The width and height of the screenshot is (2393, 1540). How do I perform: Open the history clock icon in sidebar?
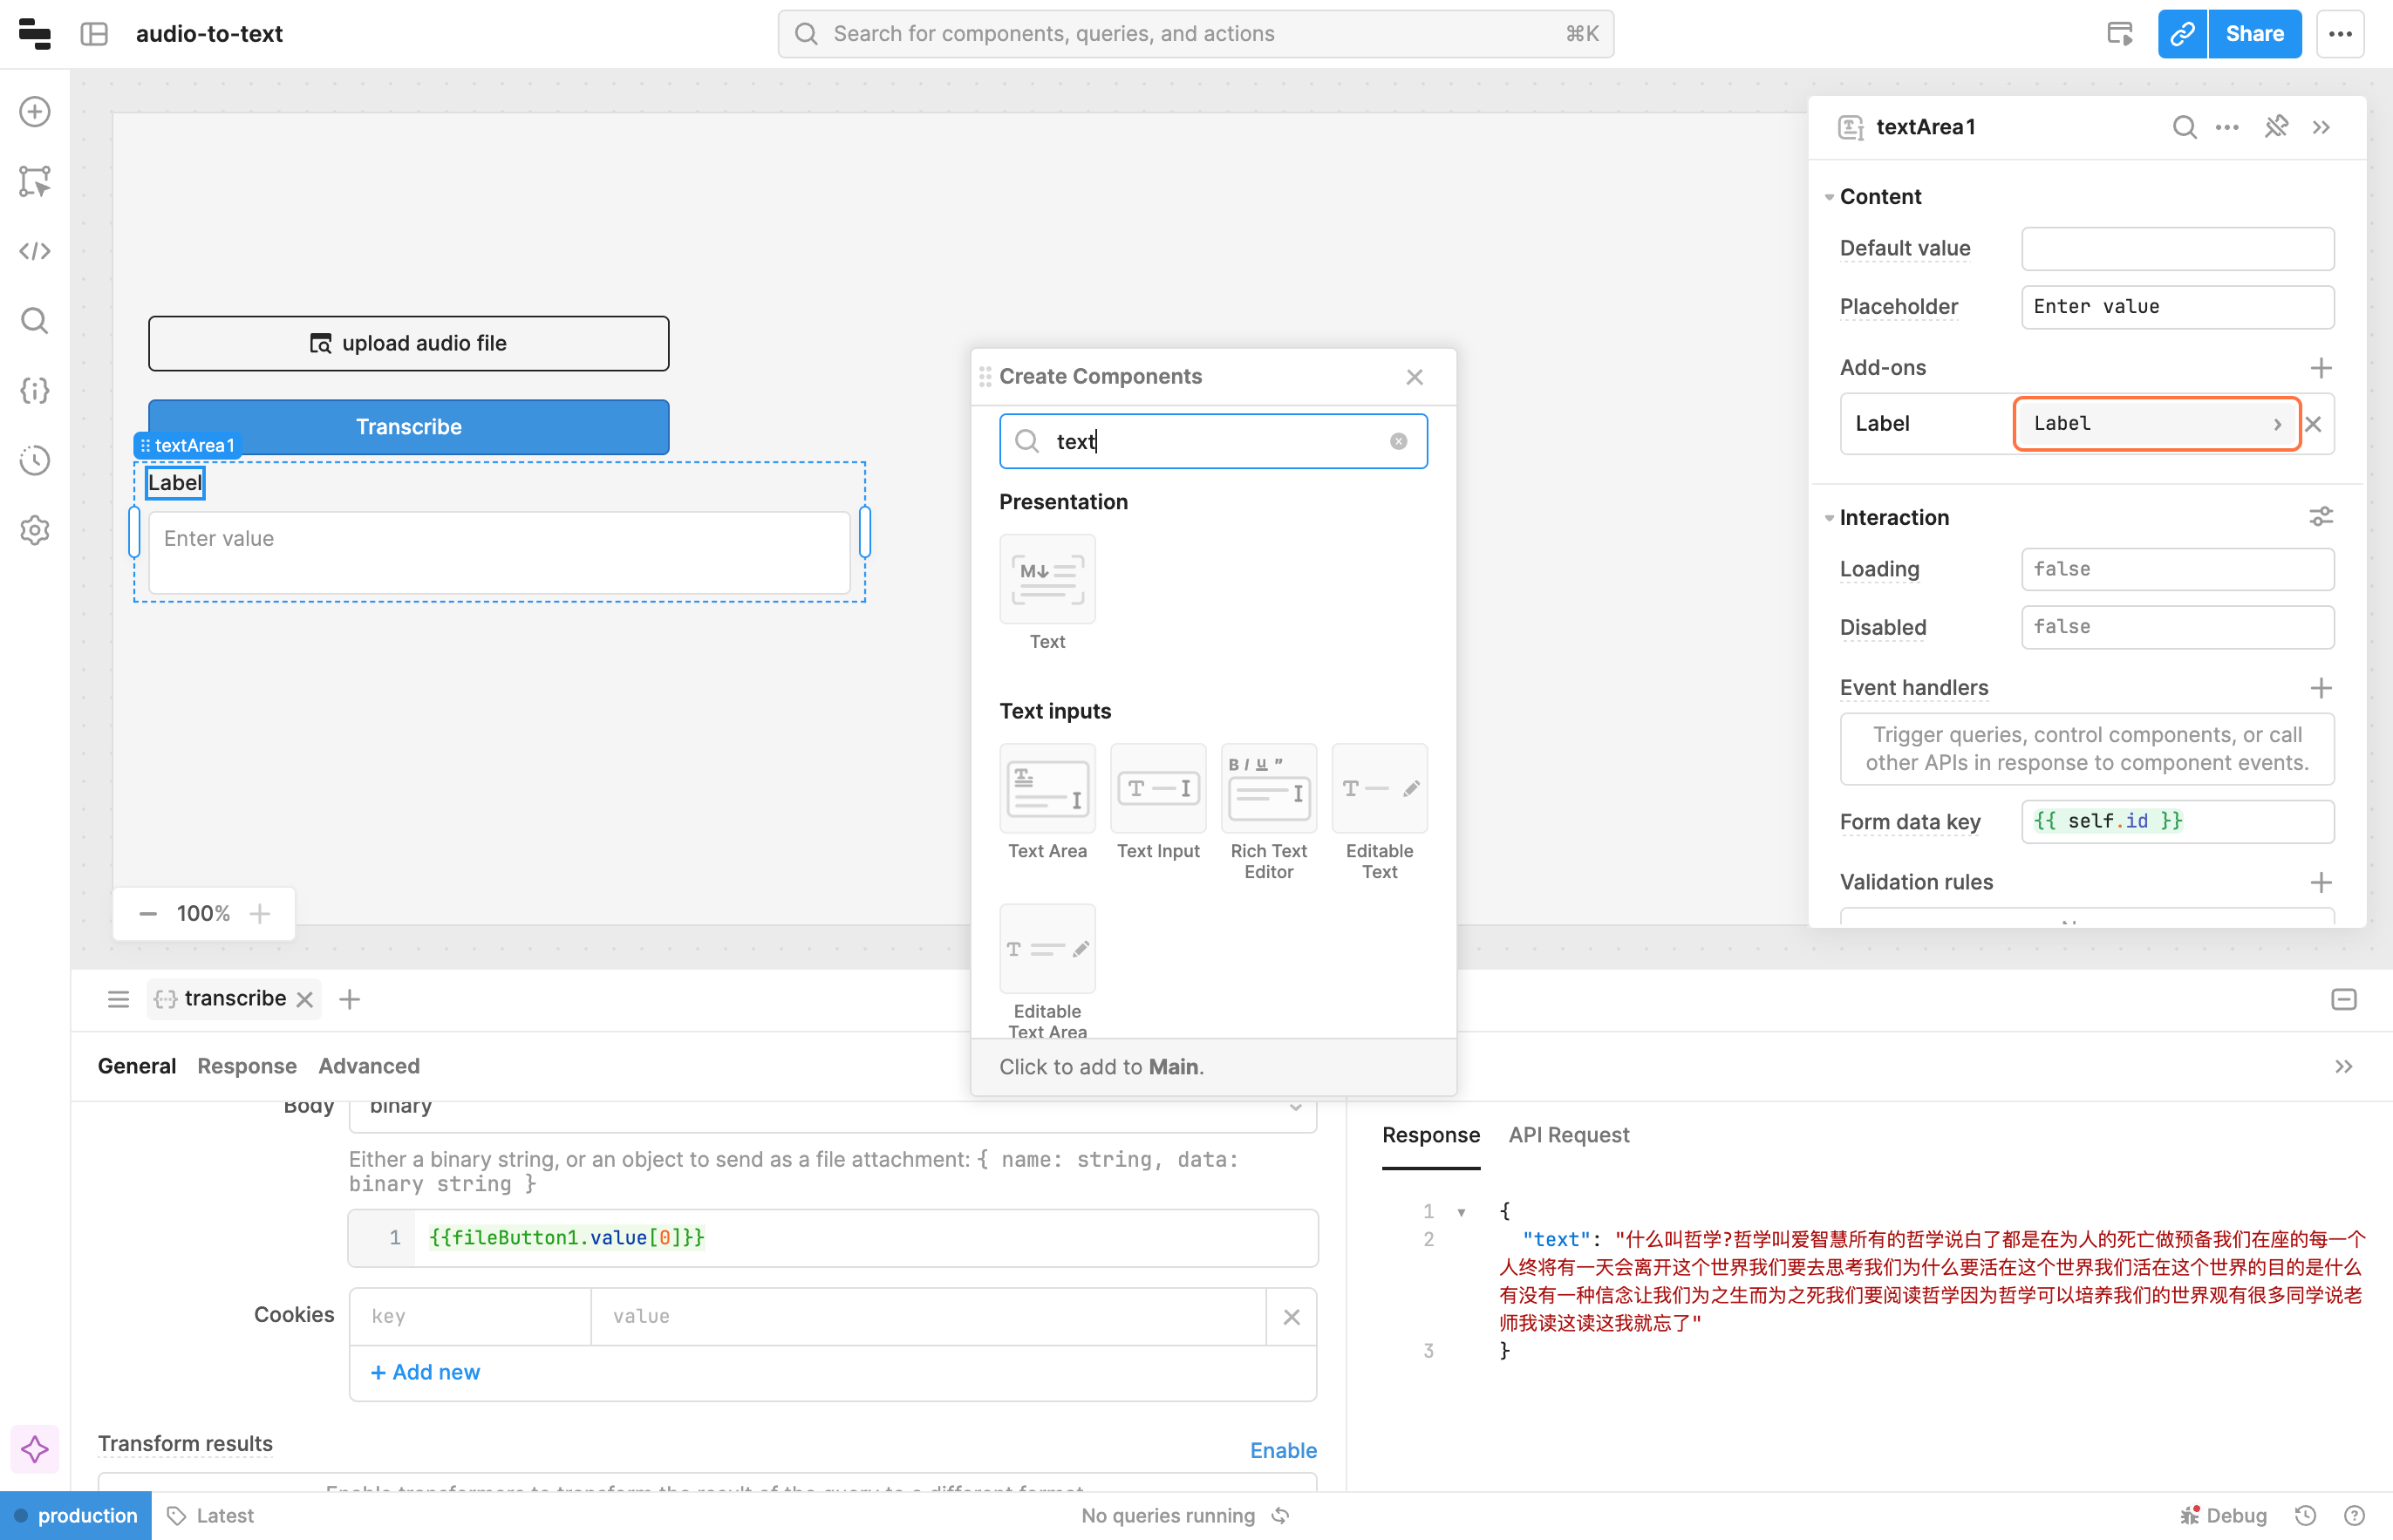coord(34,460)
